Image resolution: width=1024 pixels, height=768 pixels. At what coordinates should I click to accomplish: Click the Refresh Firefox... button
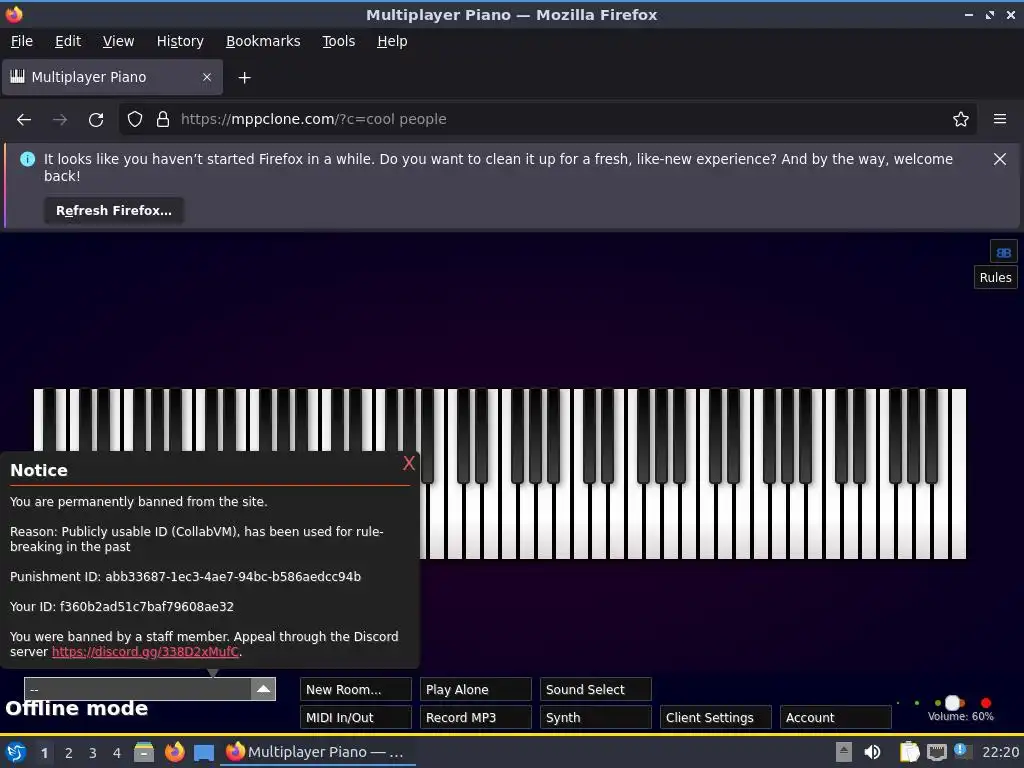click(114, 210)
